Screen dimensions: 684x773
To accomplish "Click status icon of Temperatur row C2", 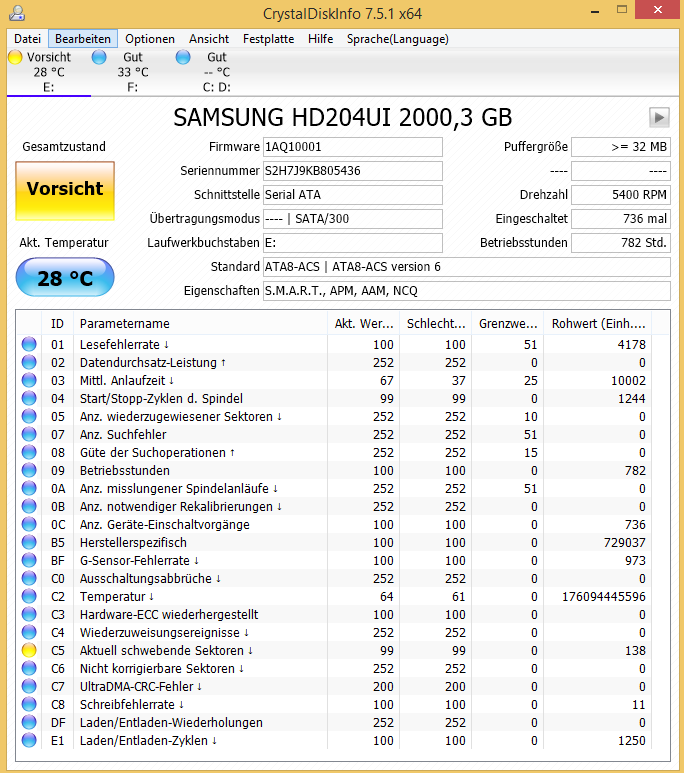I will [x=29, y=596].
